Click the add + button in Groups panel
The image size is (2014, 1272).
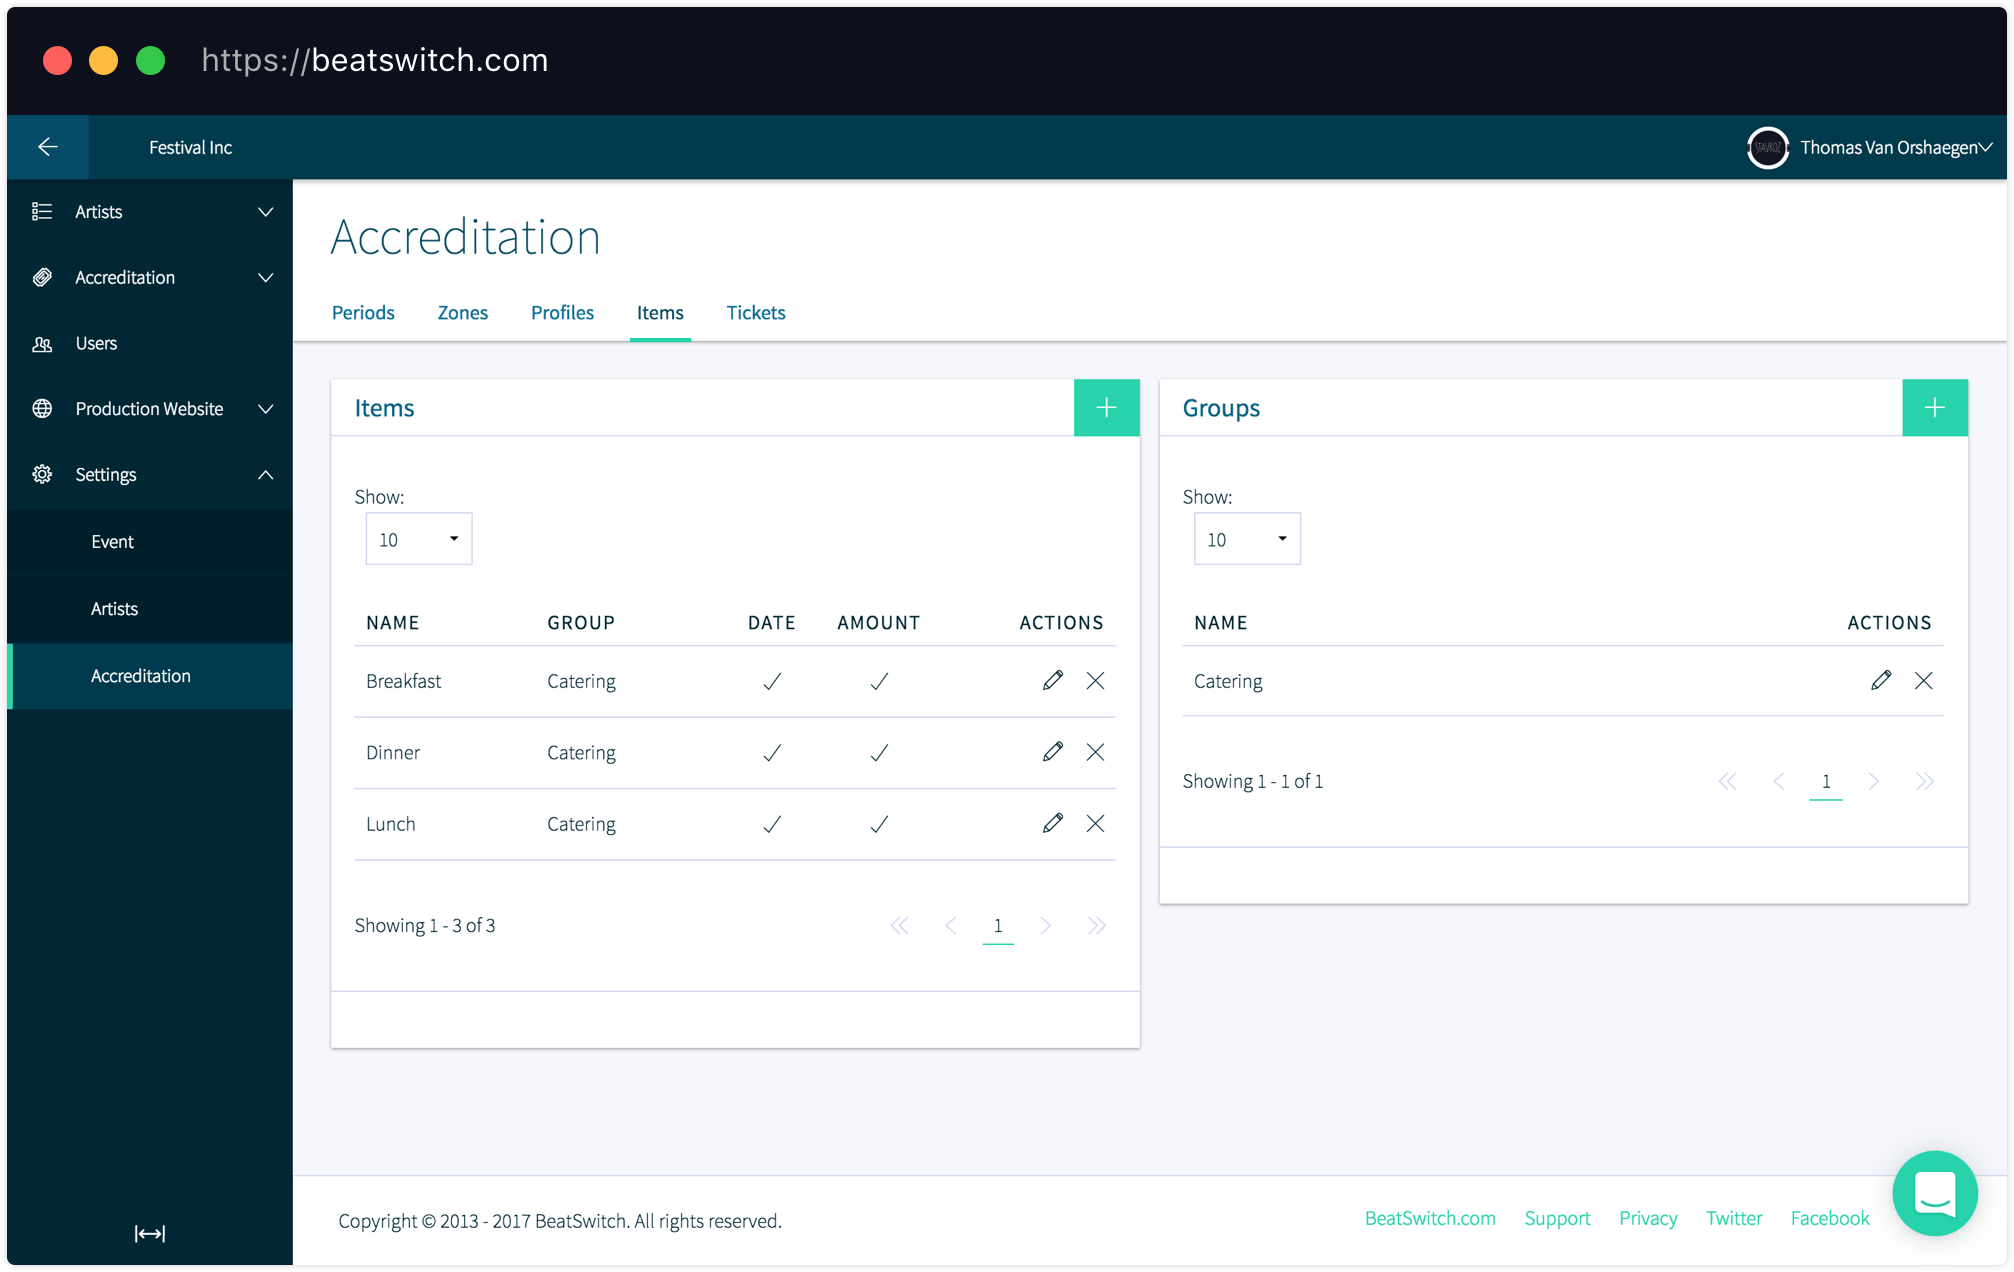point(1935,407)
